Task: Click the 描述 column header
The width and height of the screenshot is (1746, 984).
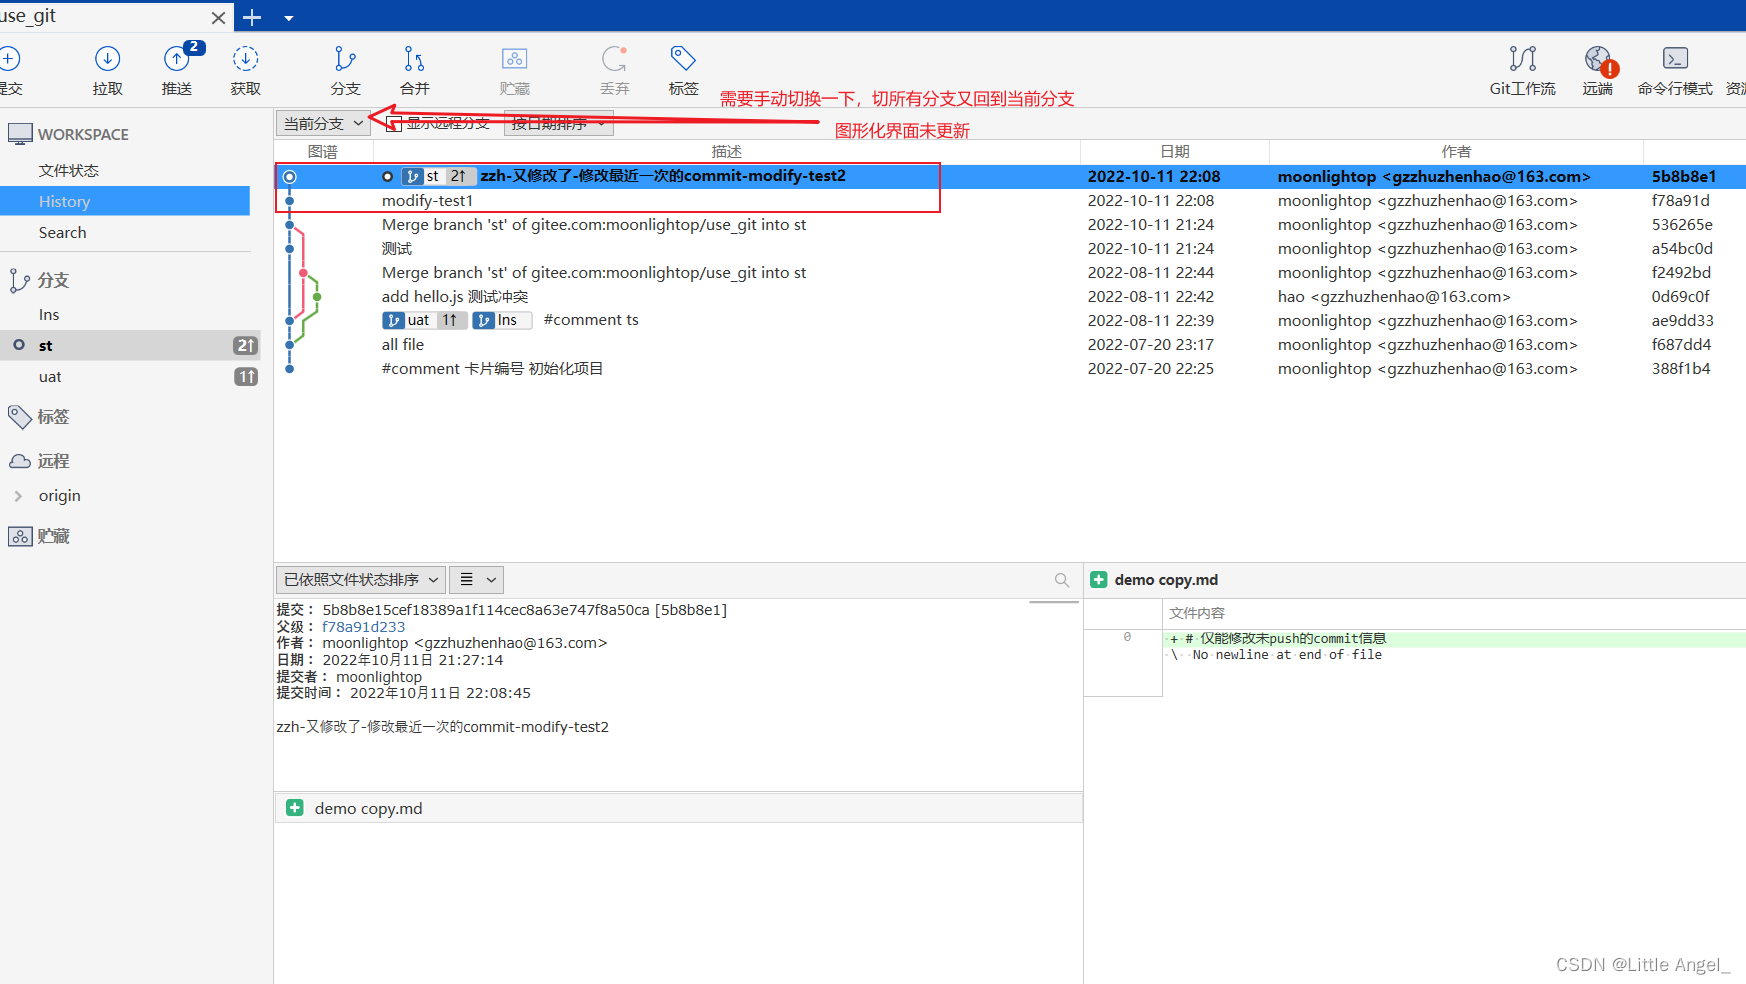Action: [727, 151]
